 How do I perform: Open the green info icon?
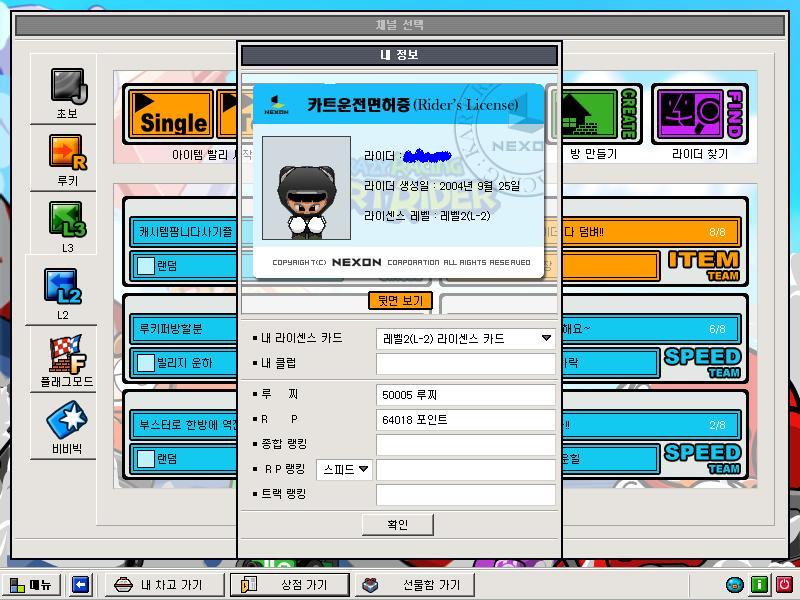[759, 585]
